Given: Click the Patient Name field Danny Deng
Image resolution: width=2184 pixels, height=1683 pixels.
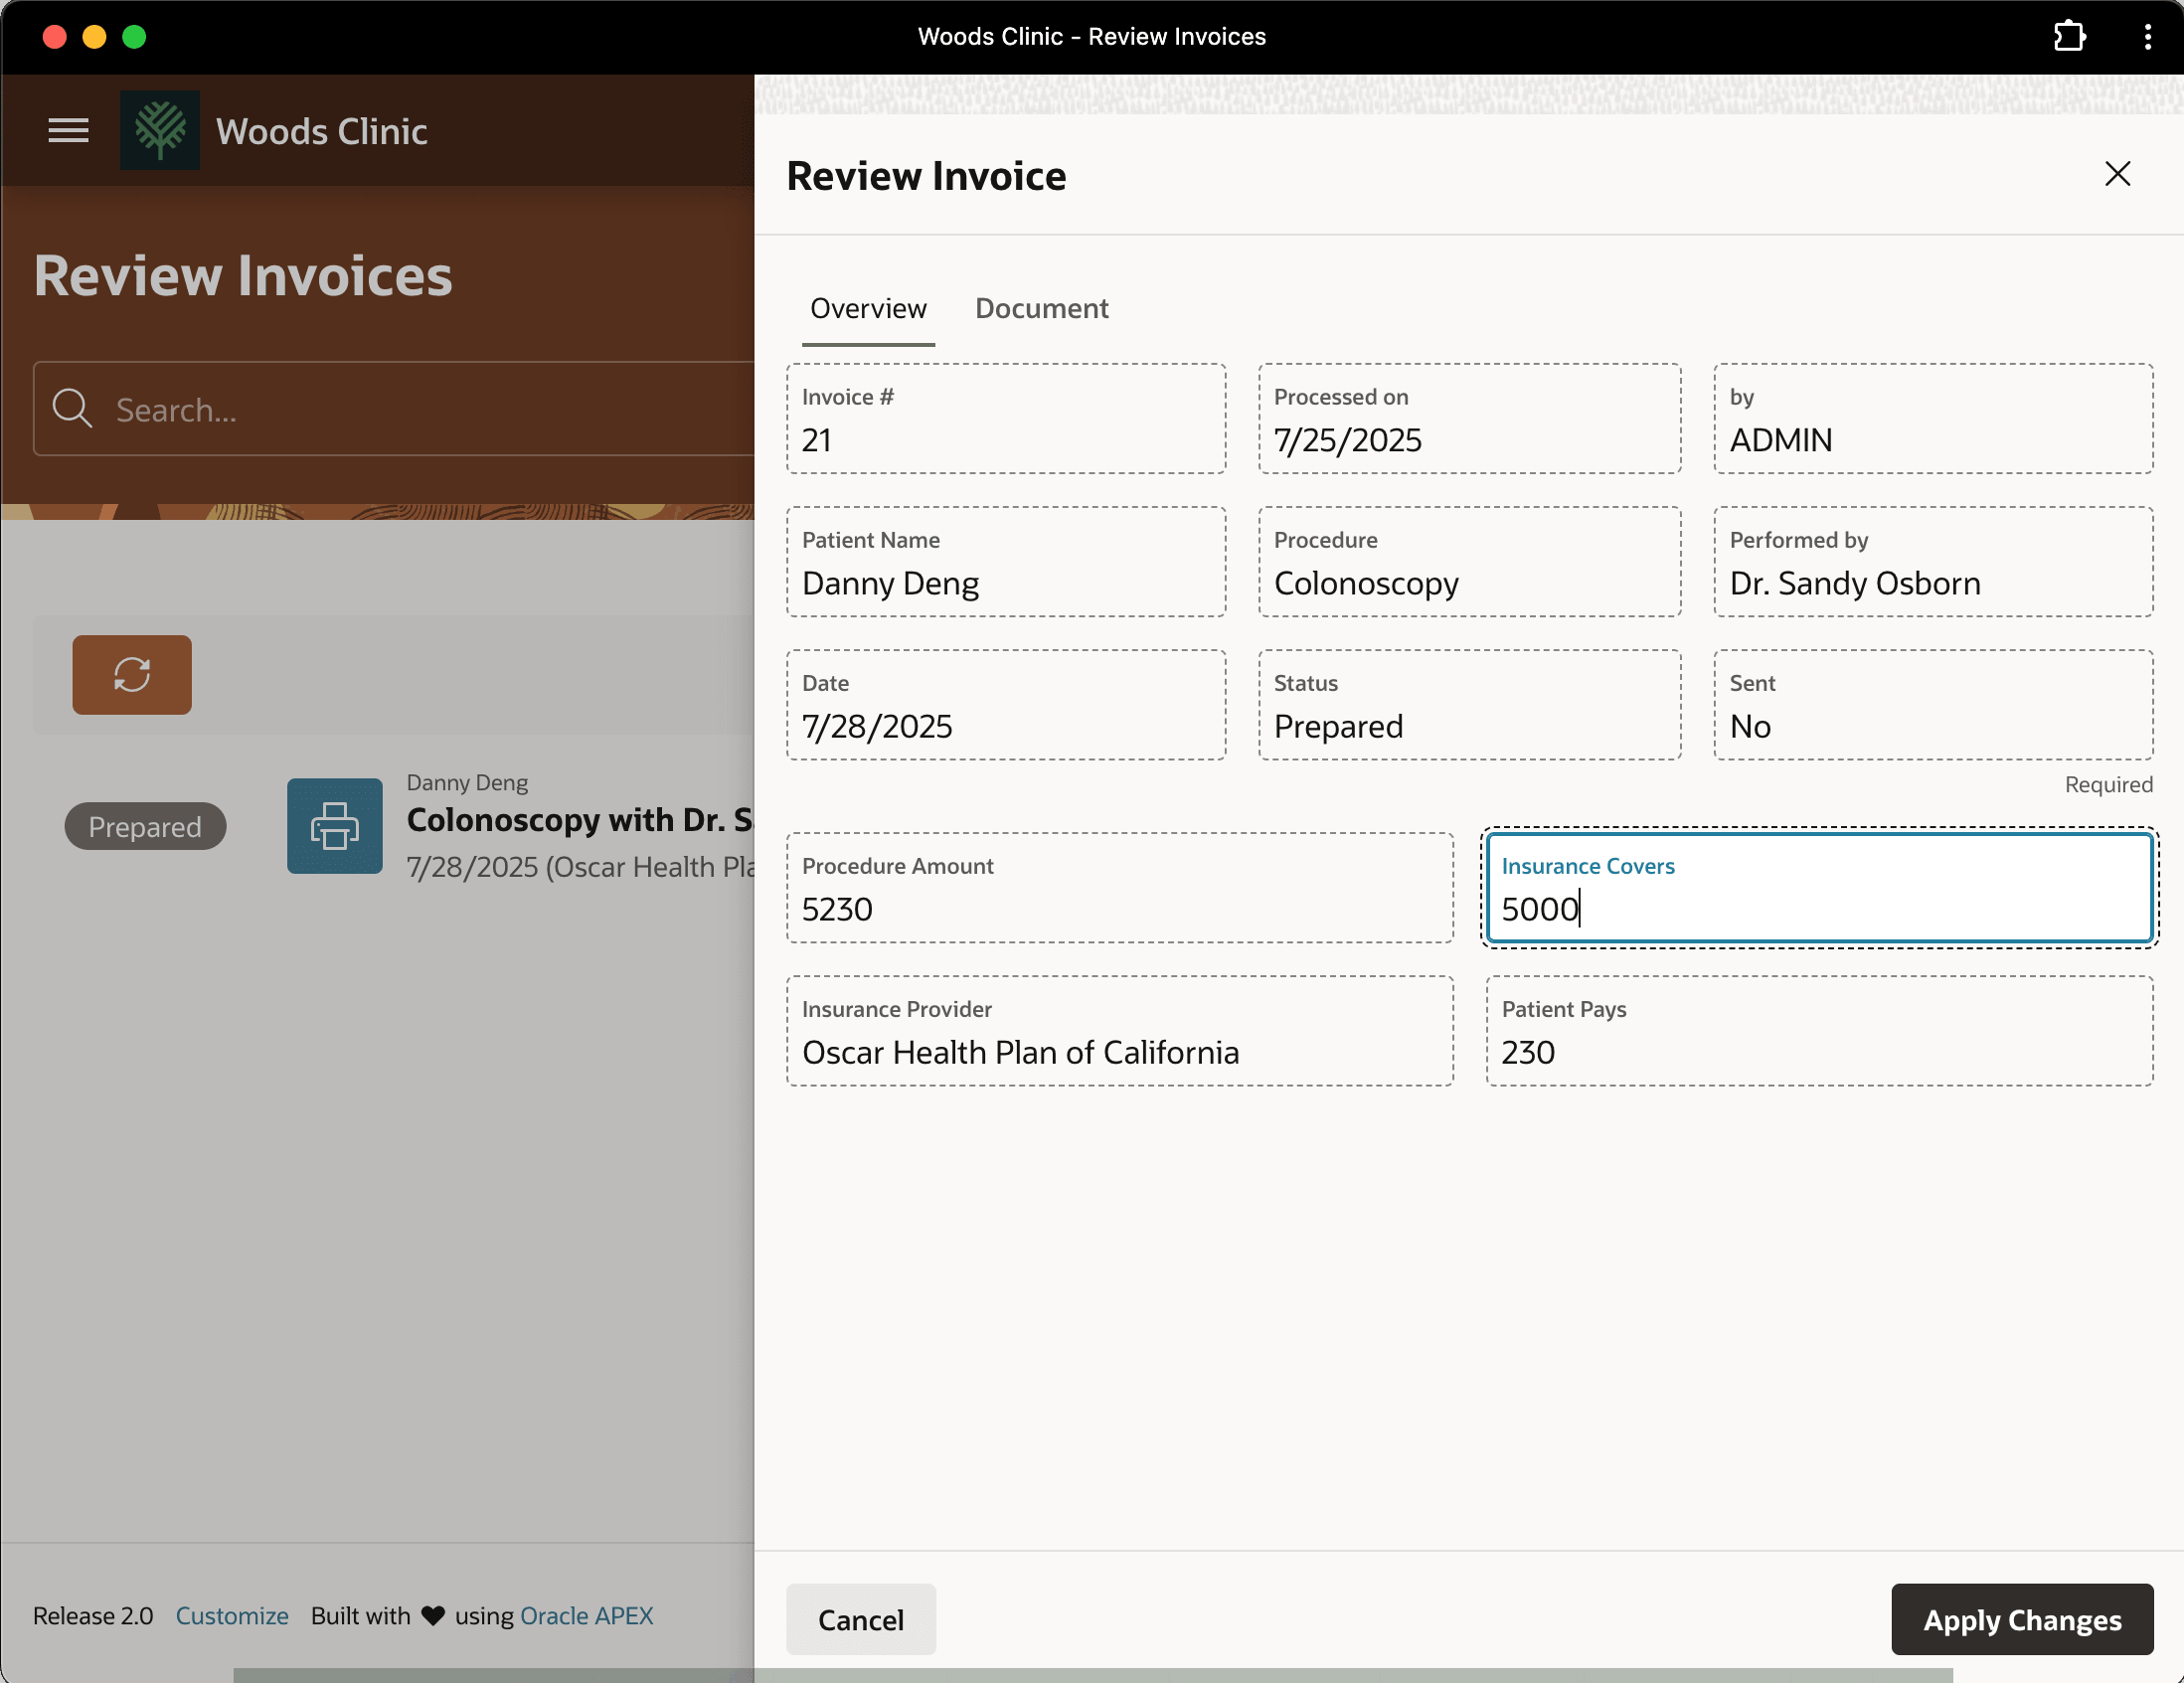Looking at the screenshot, I should pyautogui.click(x=1006, y=562).
